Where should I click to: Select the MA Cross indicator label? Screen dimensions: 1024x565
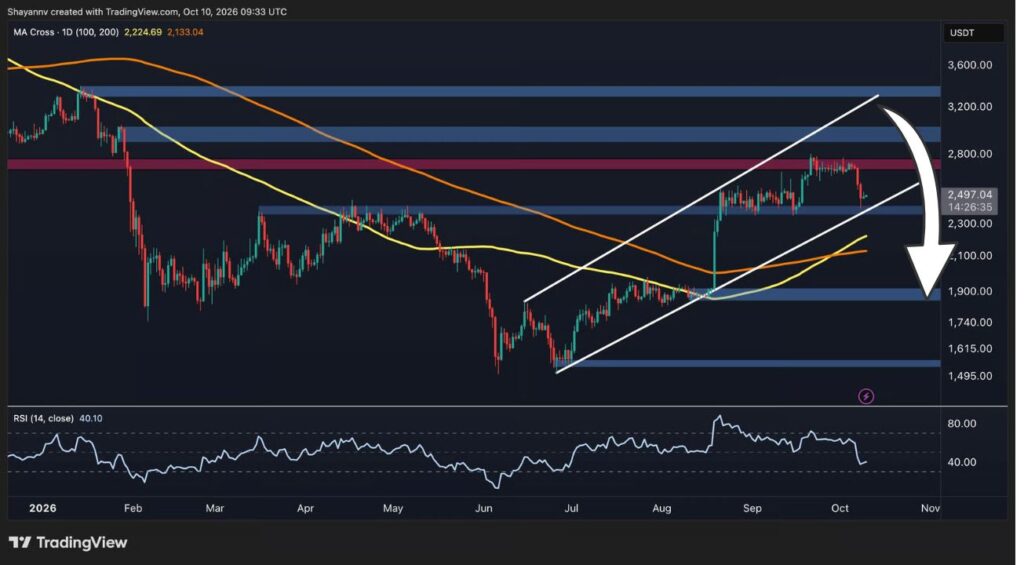[x=66, y=32]
